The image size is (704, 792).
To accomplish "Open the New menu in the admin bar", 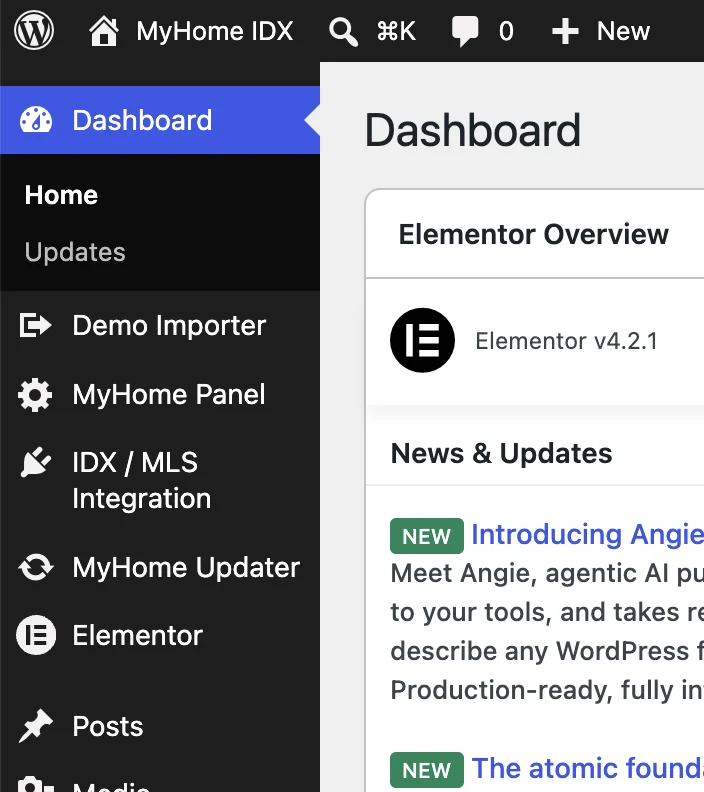I will point(623,31).
